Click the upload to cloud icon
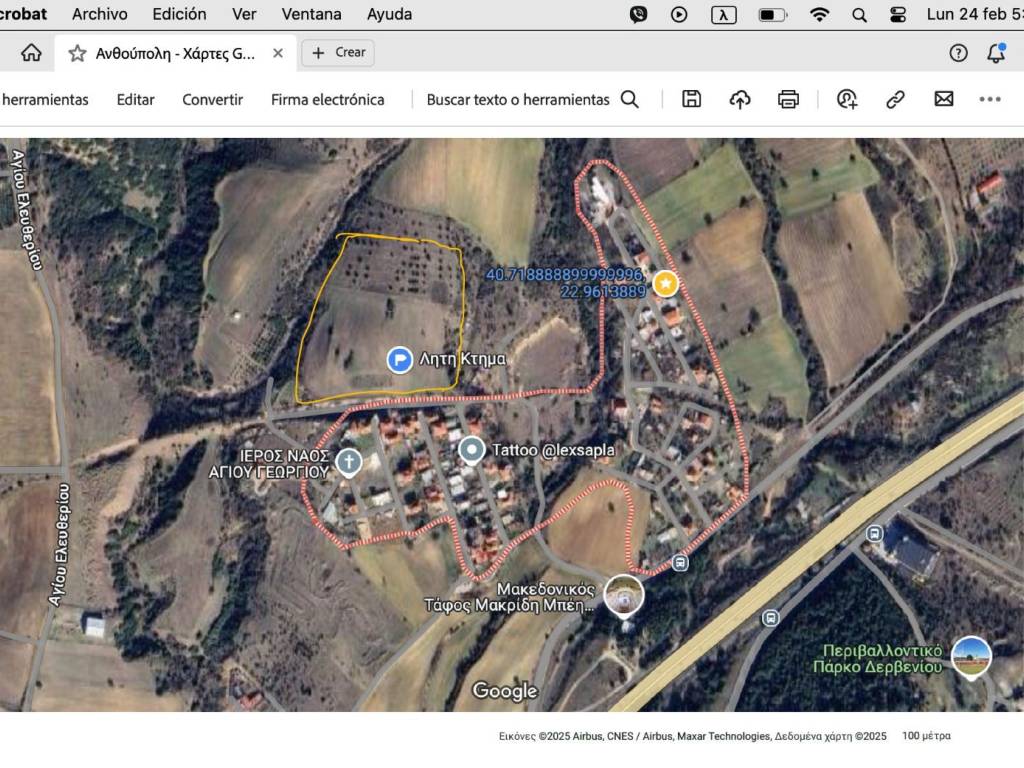Image resolution: width=1024 pixels, height=768 pixels. (740, 99)
